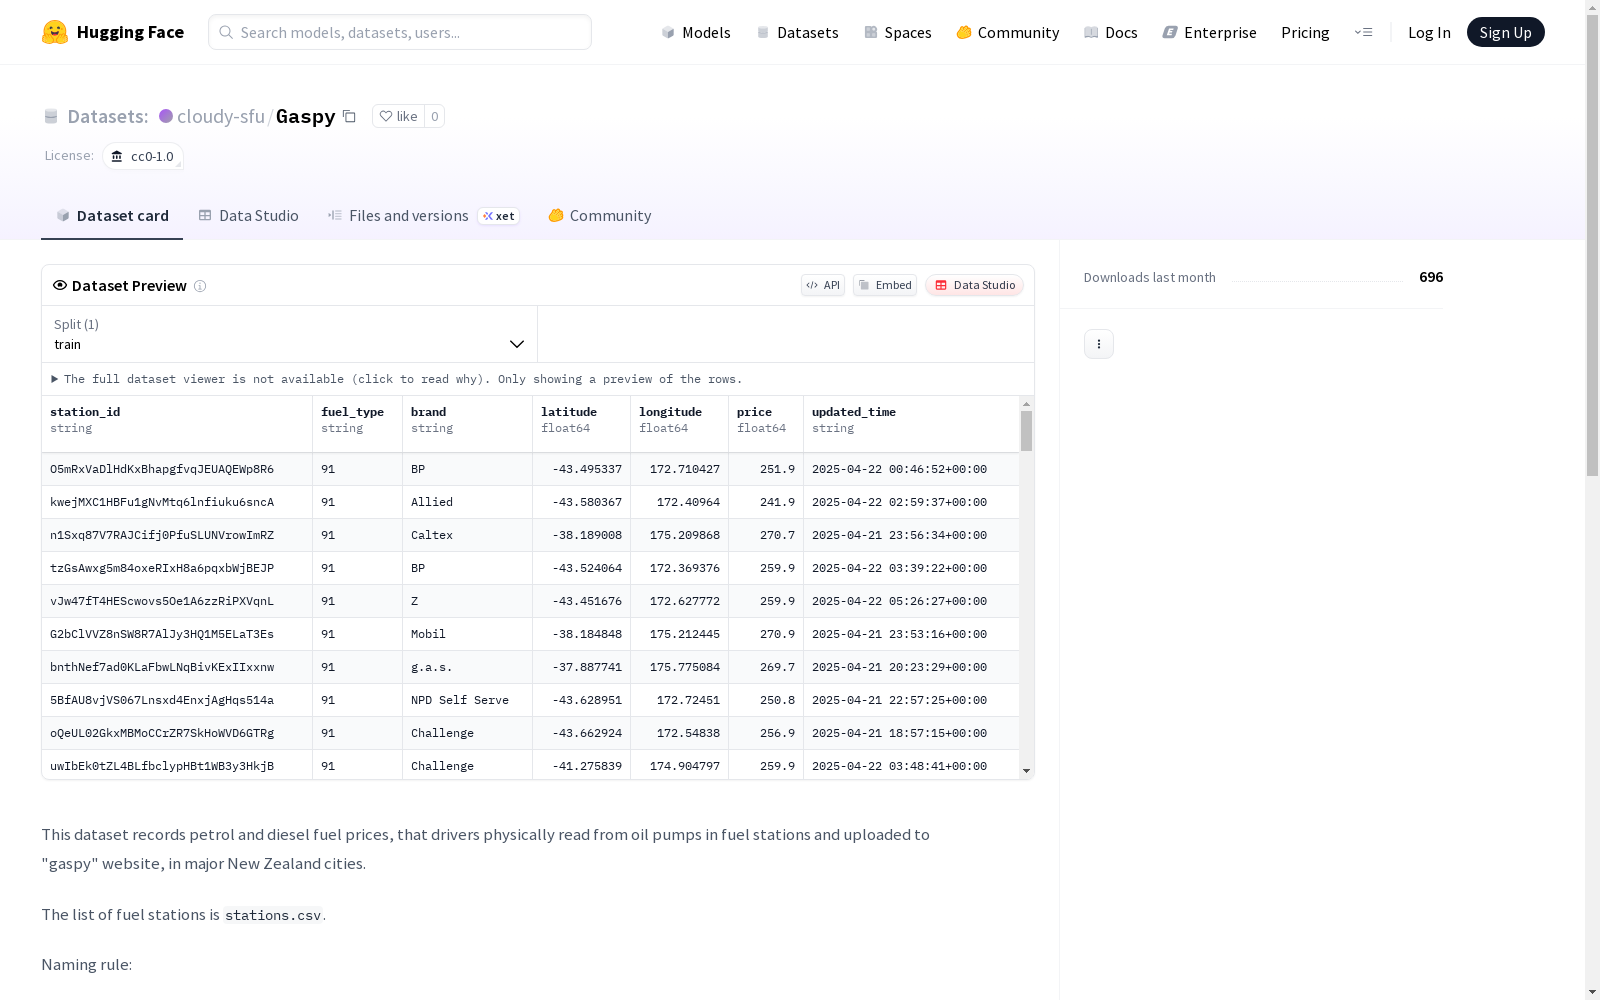The height and width of the screenshot is (1000, 1600).
Task: Open Enterprise in top navigation
Action: (1209, 32)
